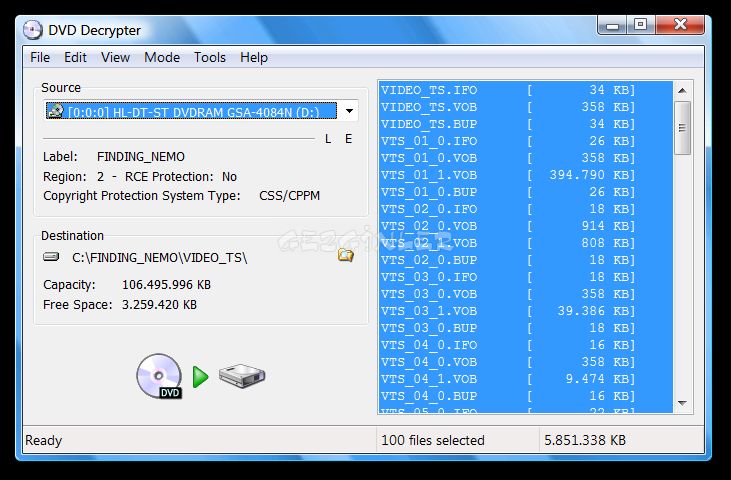Select VTS_01_1.VOB 394.790 KB row
Image resolution: width=731 pixels, height=480 pixels.
[x=526, y=175]
